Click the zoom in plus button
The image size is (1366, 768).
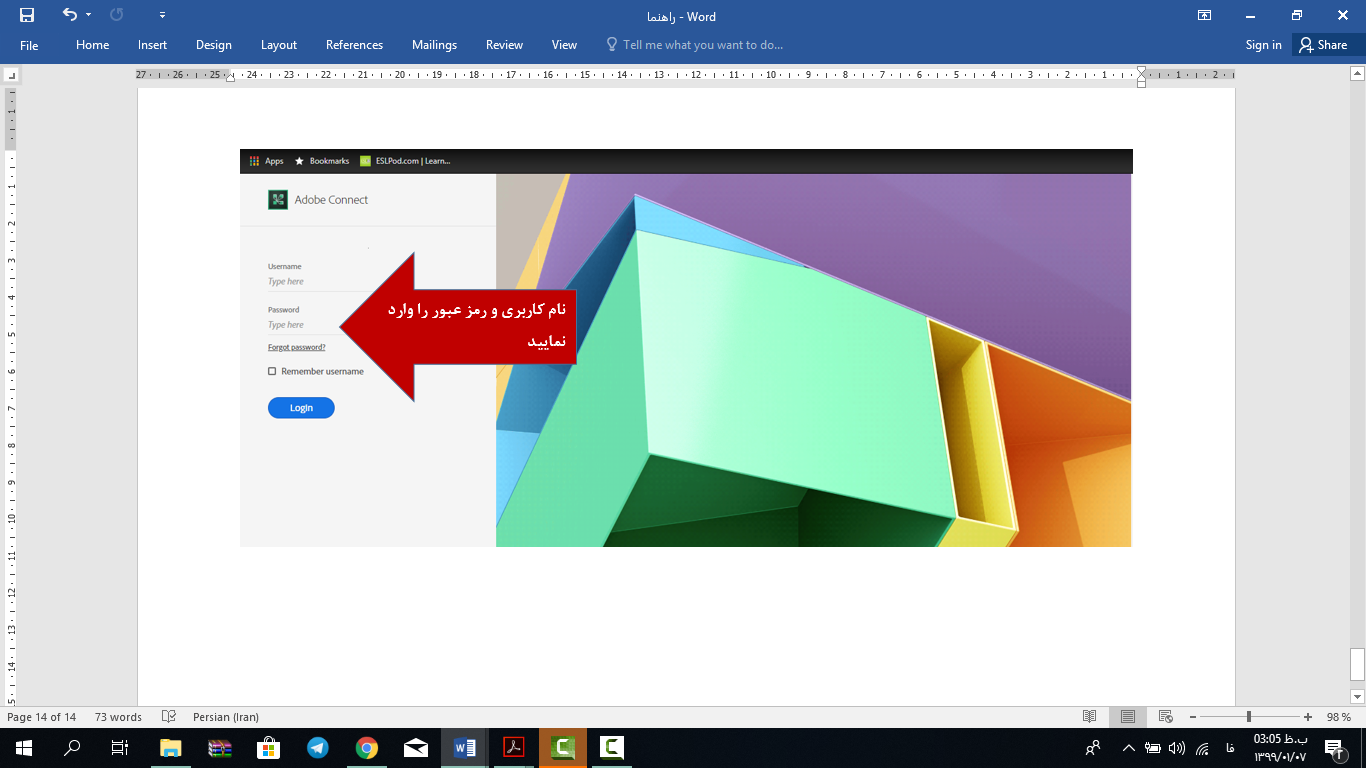pos(1308,717)
